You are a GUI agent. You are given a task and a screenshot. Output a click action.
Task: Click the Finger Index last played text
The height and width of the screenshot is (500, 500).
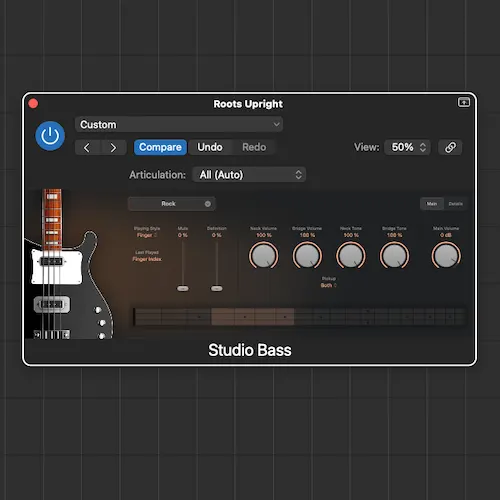tap(147, 259)
